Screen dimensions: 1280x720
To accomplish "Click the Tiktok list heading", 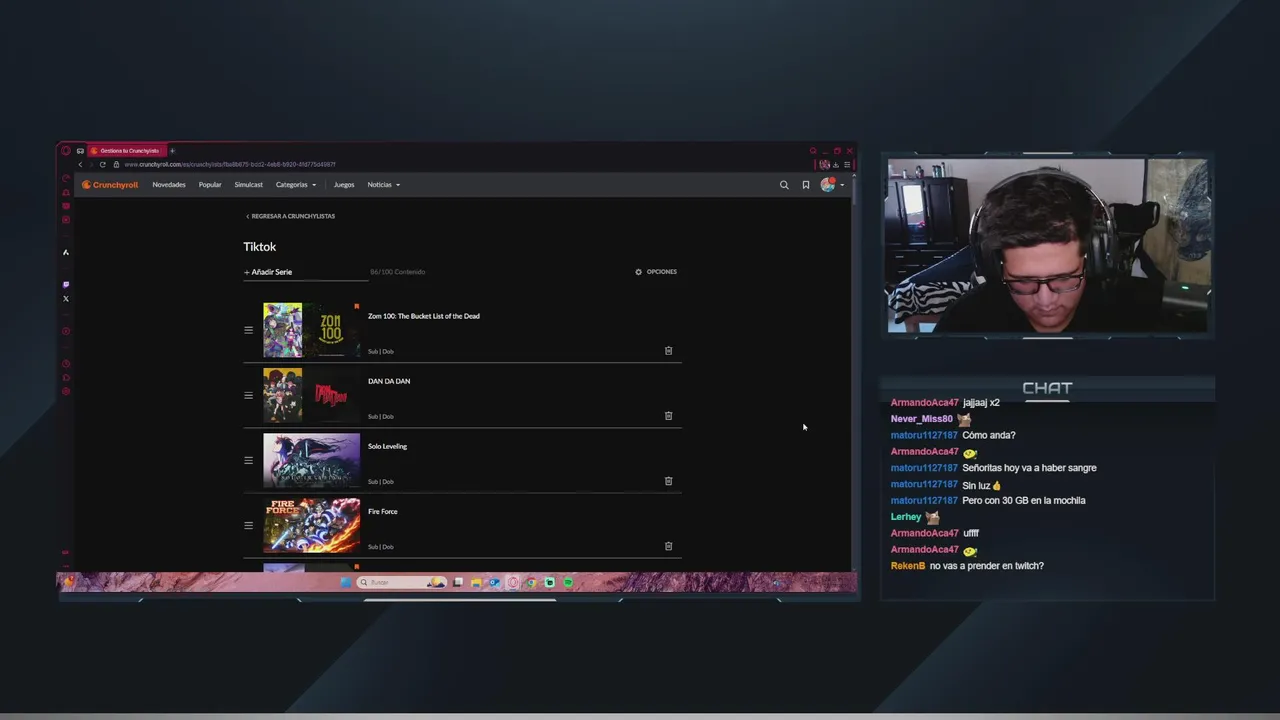I will pyautogui.click(x=260, y=246).
